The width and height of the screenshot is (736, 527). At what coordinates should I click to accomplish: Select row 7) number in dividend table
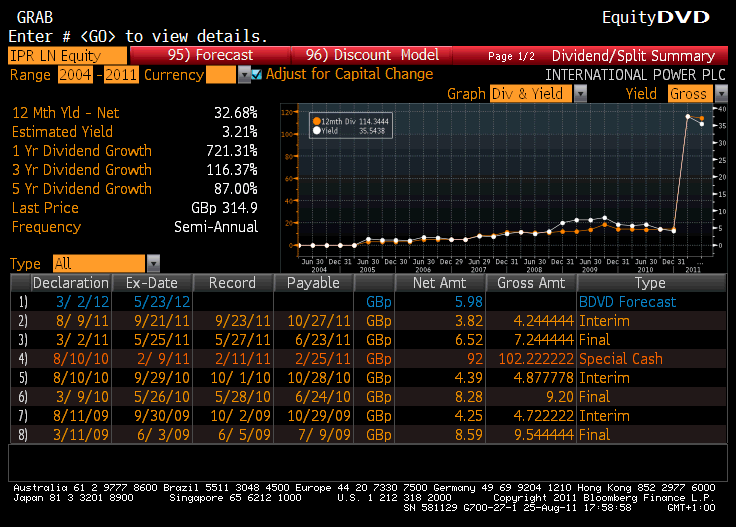(23, 416)
